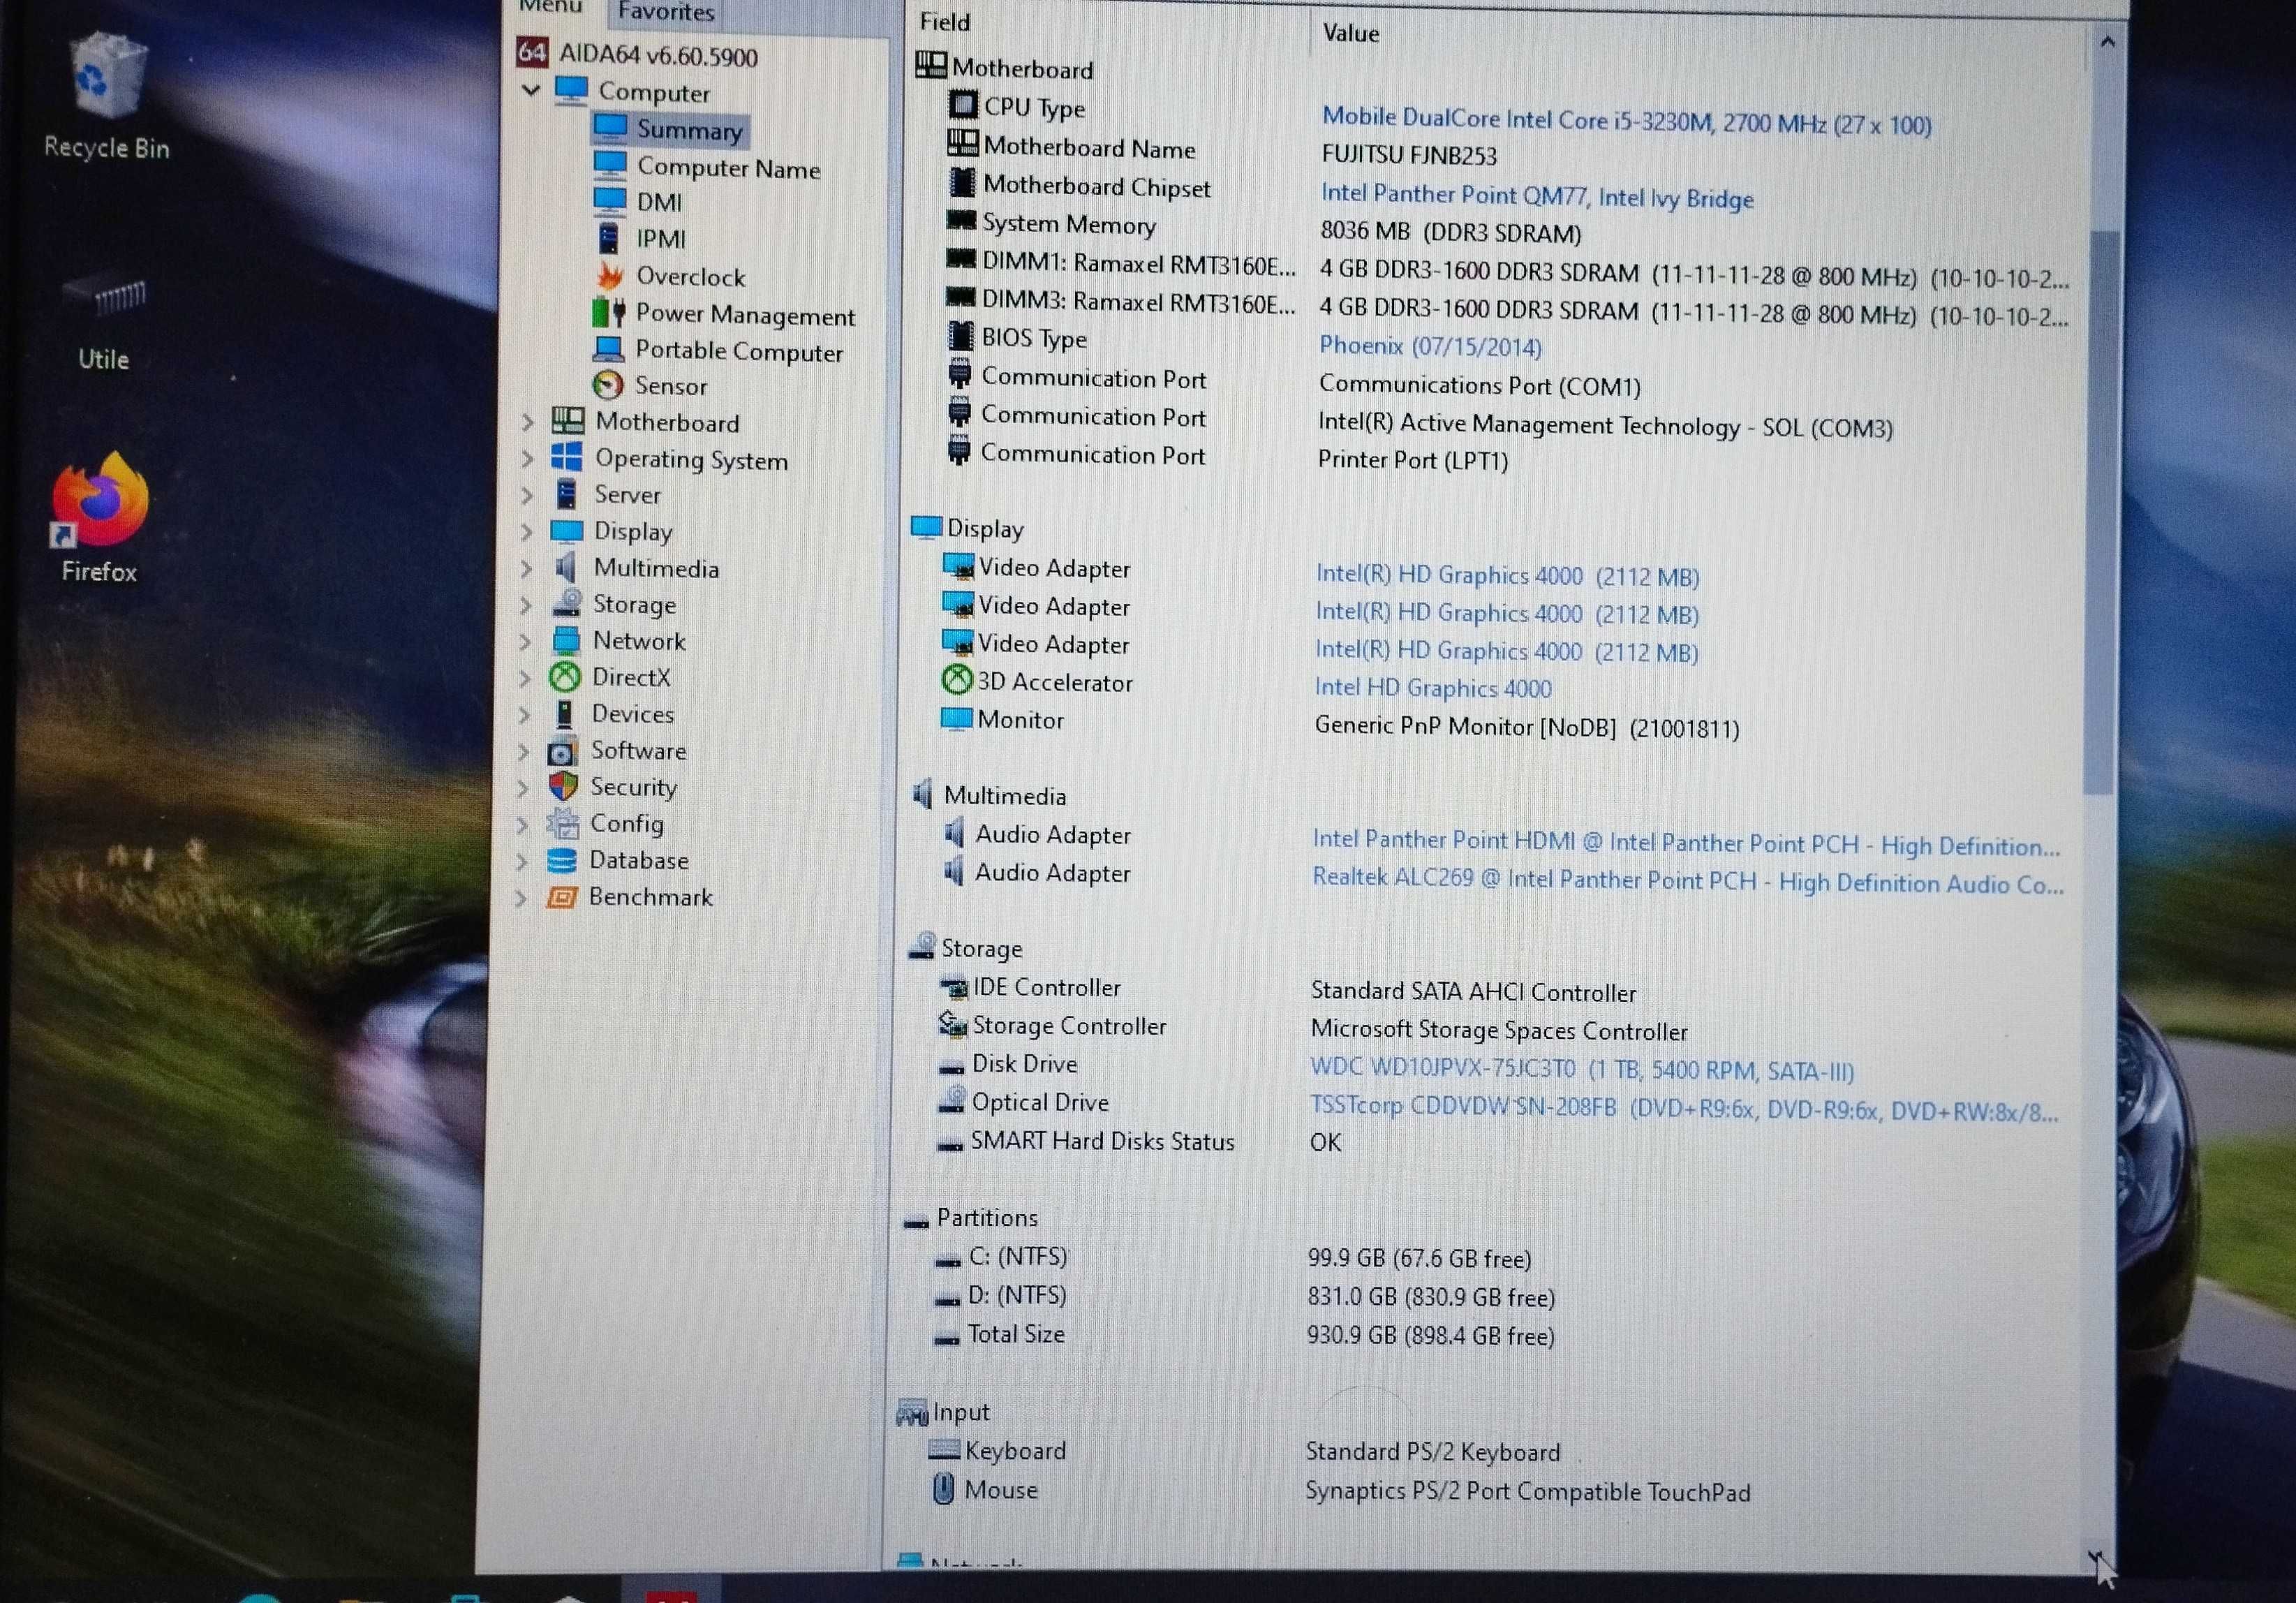This screenshot has height=1603, width=2296.
Task: Expand the Security tree node
Action: (522, 788)
